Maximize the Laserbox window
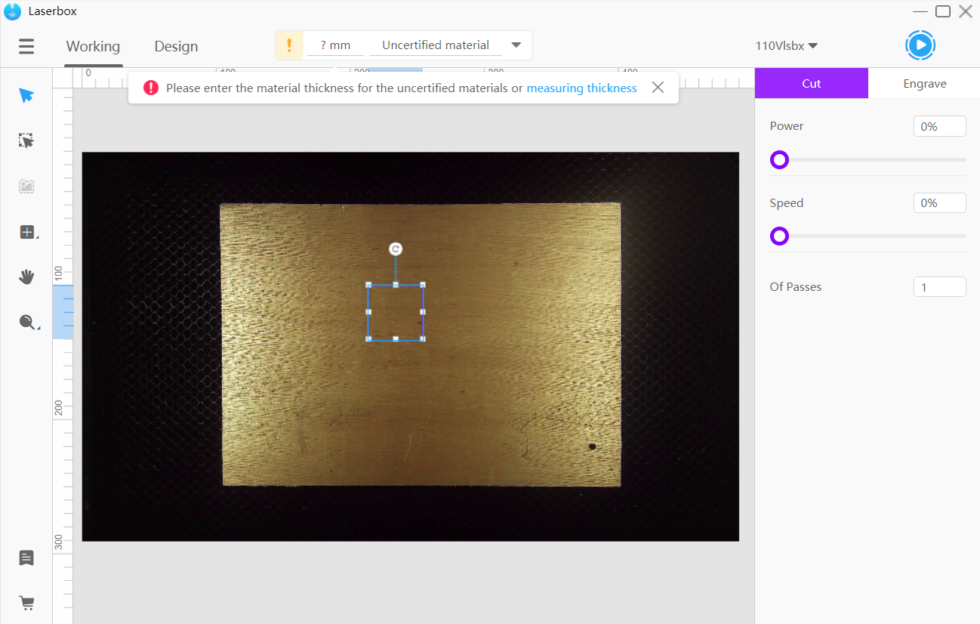 tap(942, 11)
